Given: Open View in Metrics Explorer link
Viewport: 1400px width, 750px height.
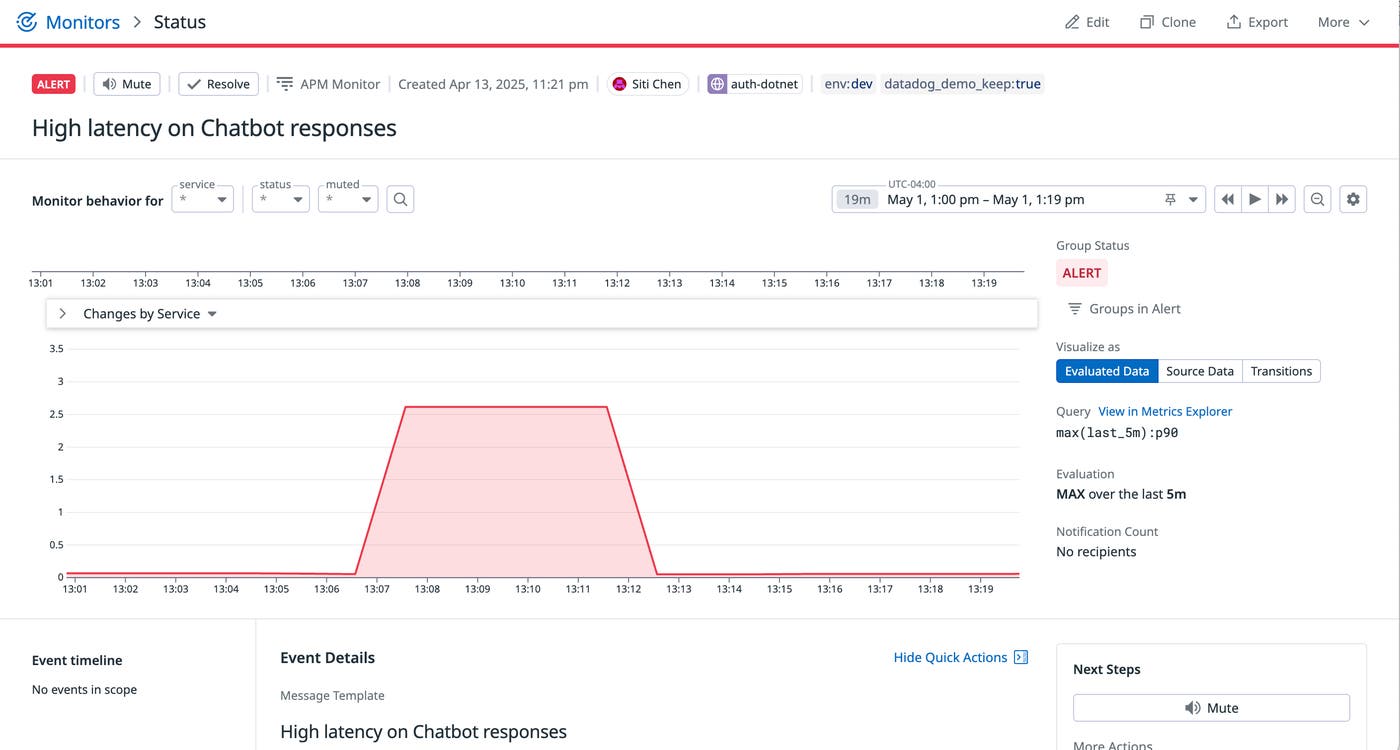Looking at the screenshot, I should point(1165,411).
